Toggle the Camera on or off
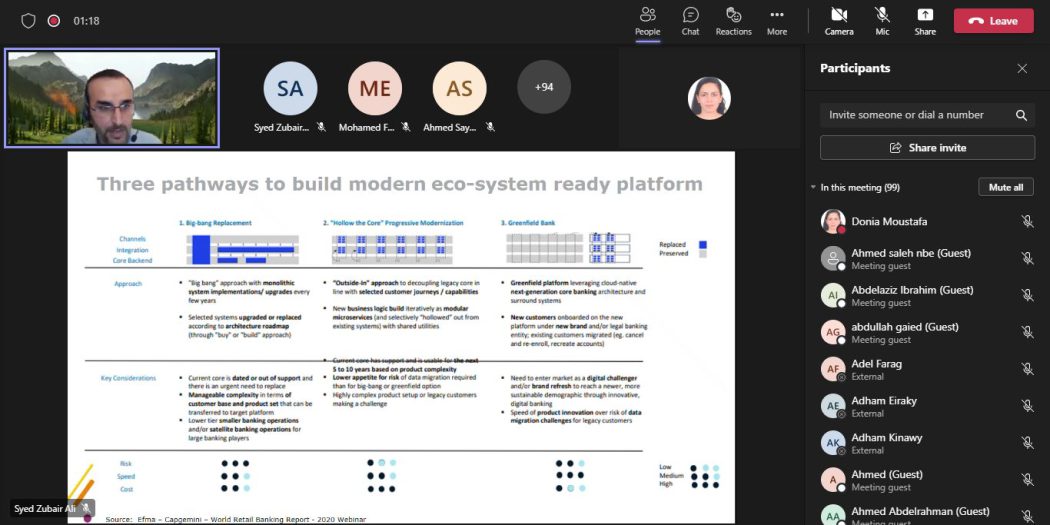The image size is (1050, 525). tap(838, 15)
